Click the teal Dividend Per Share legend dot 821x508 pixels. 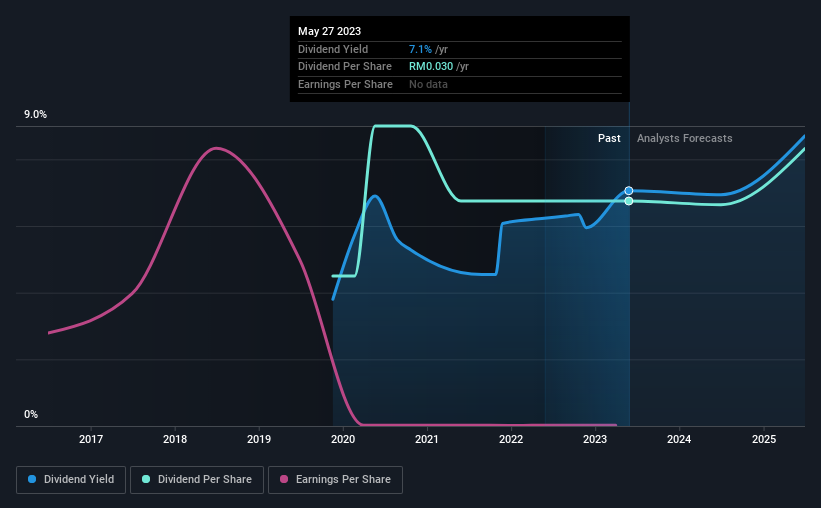coord(146,479)
